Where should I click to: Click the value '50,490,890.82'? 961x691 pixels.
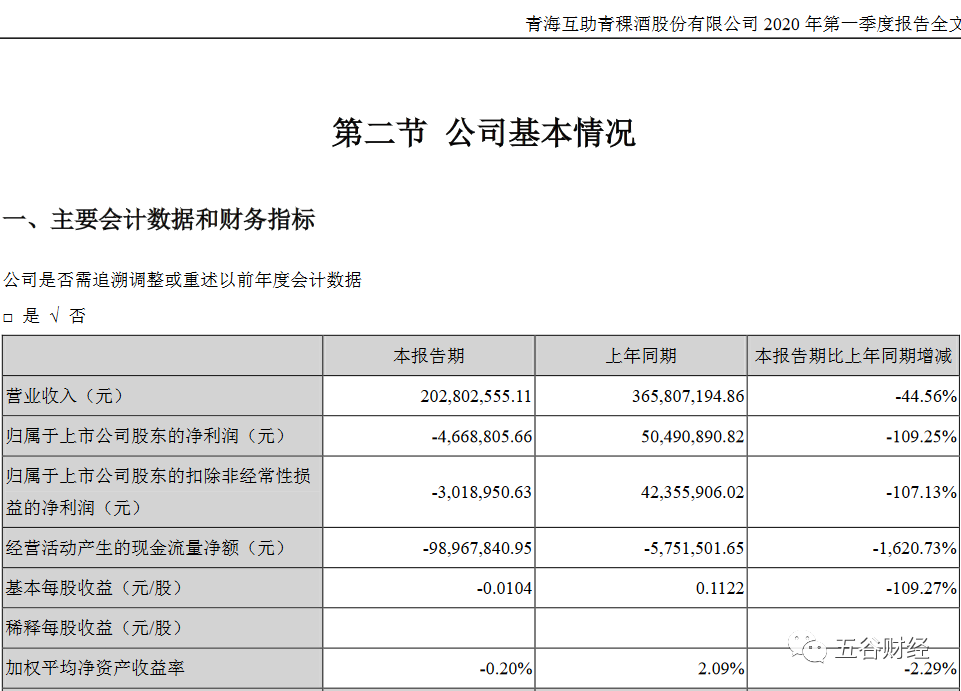click(x=693, y=437)
